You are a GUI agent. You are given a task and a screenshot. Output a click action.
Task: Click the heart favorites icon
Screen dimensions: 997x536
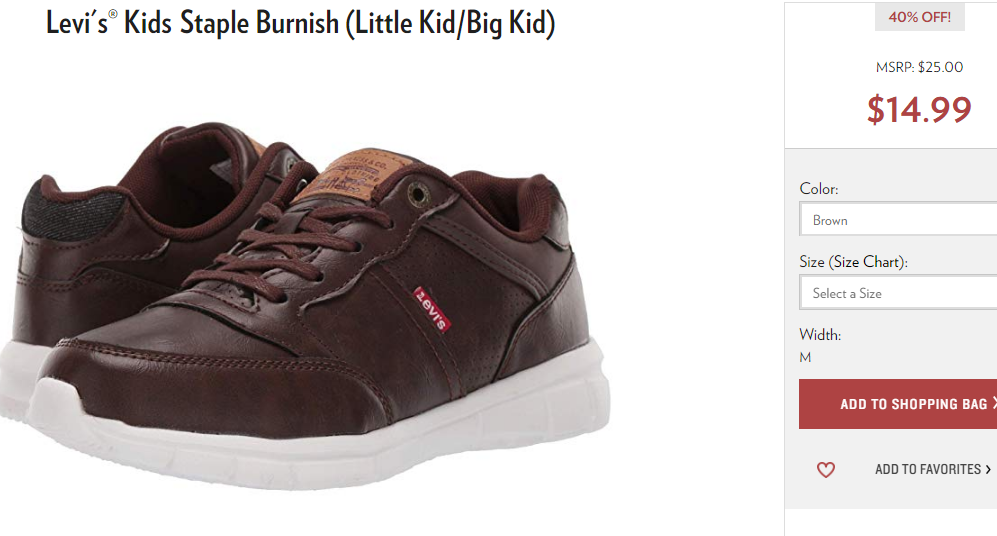tap(825, 470)
